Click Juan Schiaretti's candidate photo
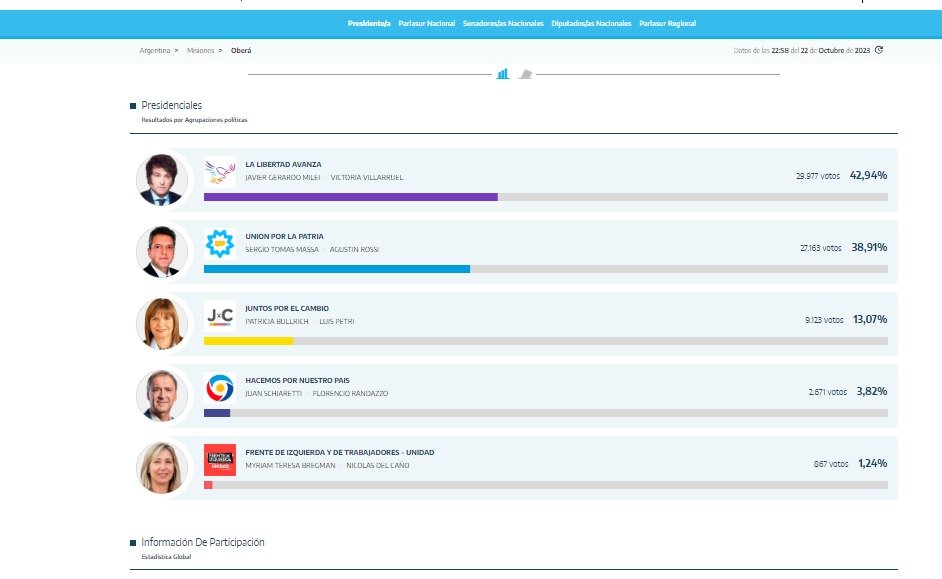The height and width of the screenshot is (579, 942). [x=162, y=396]
